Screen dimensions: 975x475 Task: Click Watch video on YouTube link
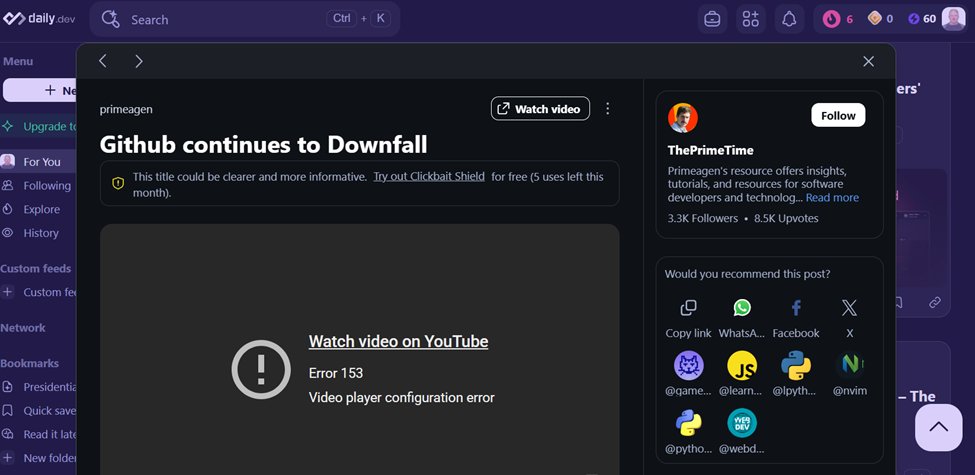tap(399, 341)
